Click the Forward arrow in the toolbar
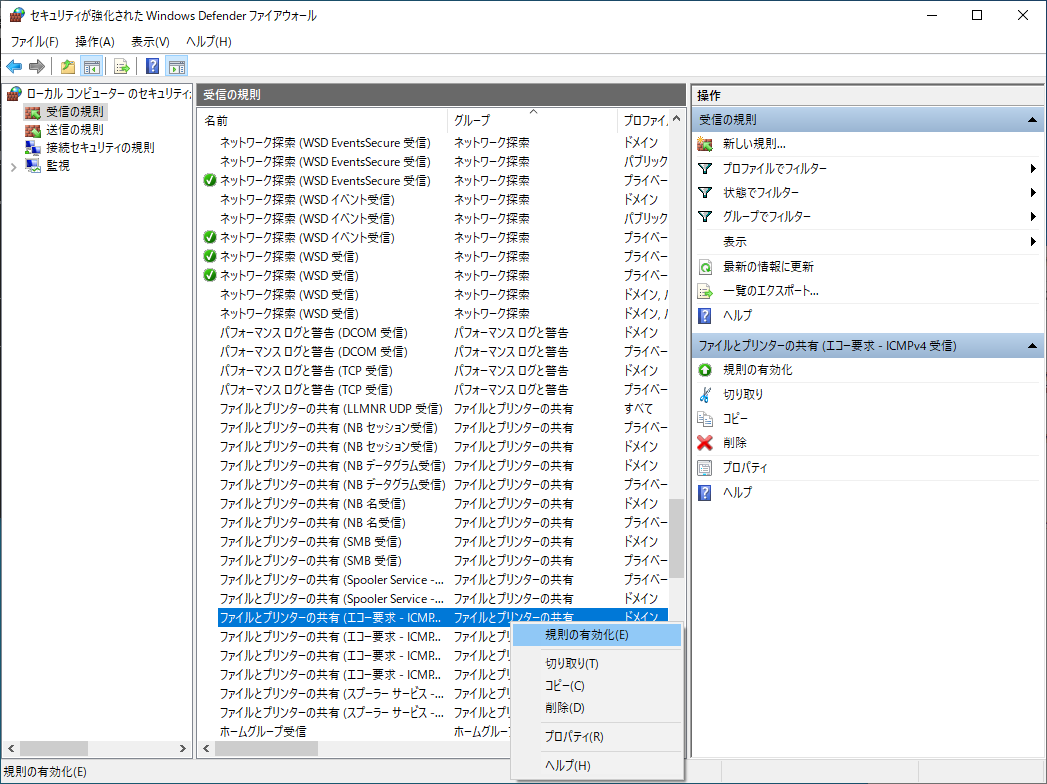The height and width of the screenshot is (784, 1047). [37, 66]
